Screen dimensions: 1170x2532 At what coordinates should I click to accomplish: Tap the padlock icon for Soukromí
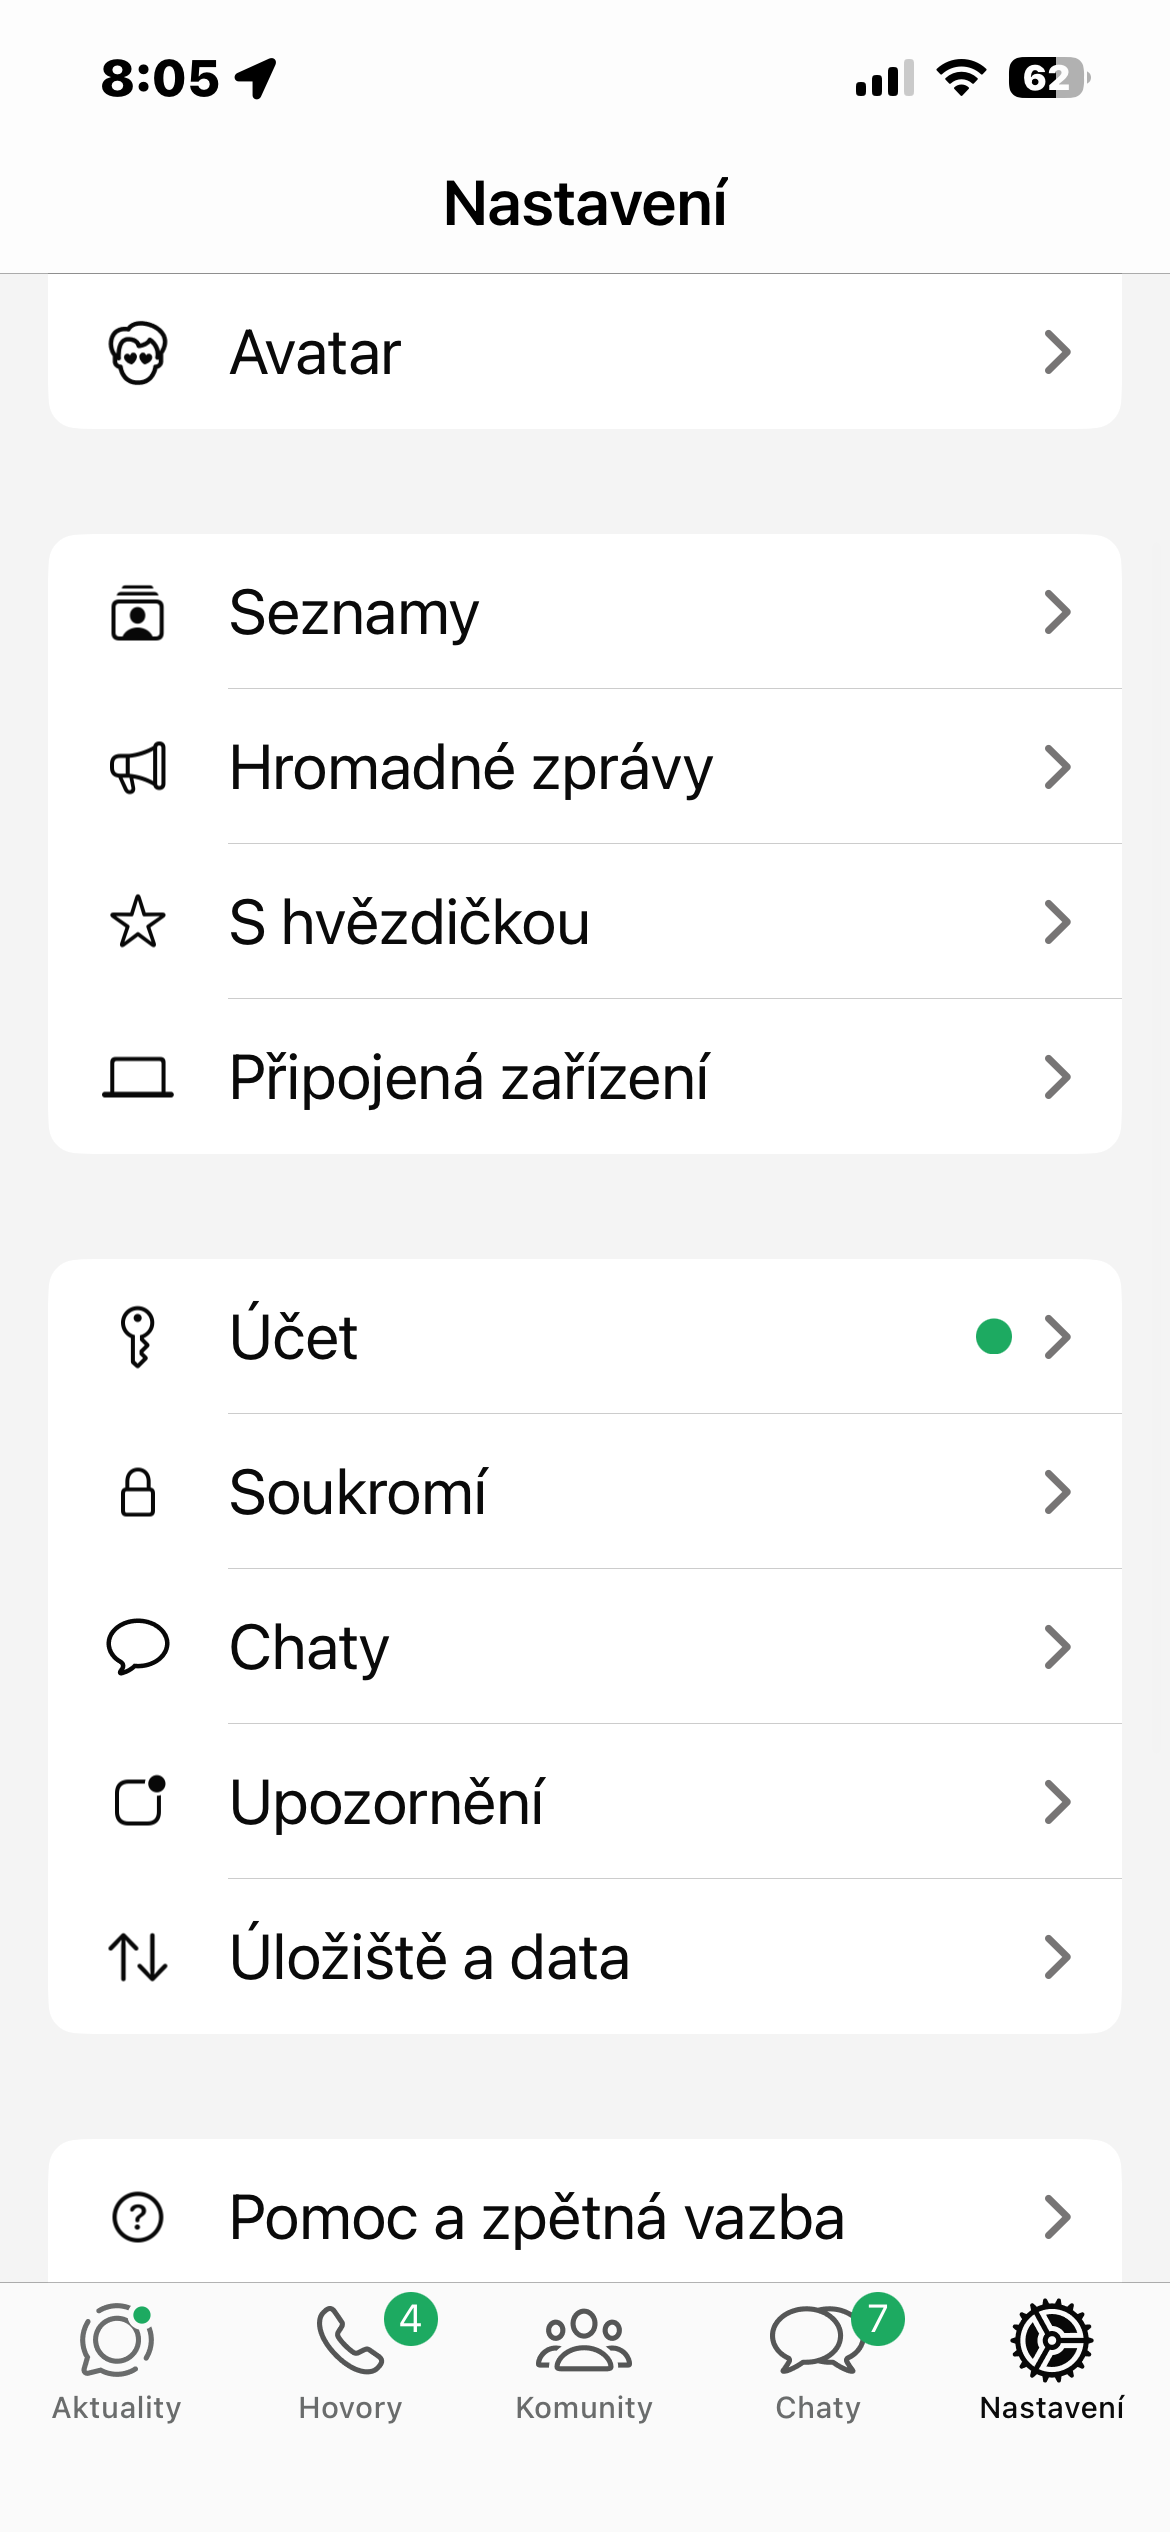(138, 1492)
